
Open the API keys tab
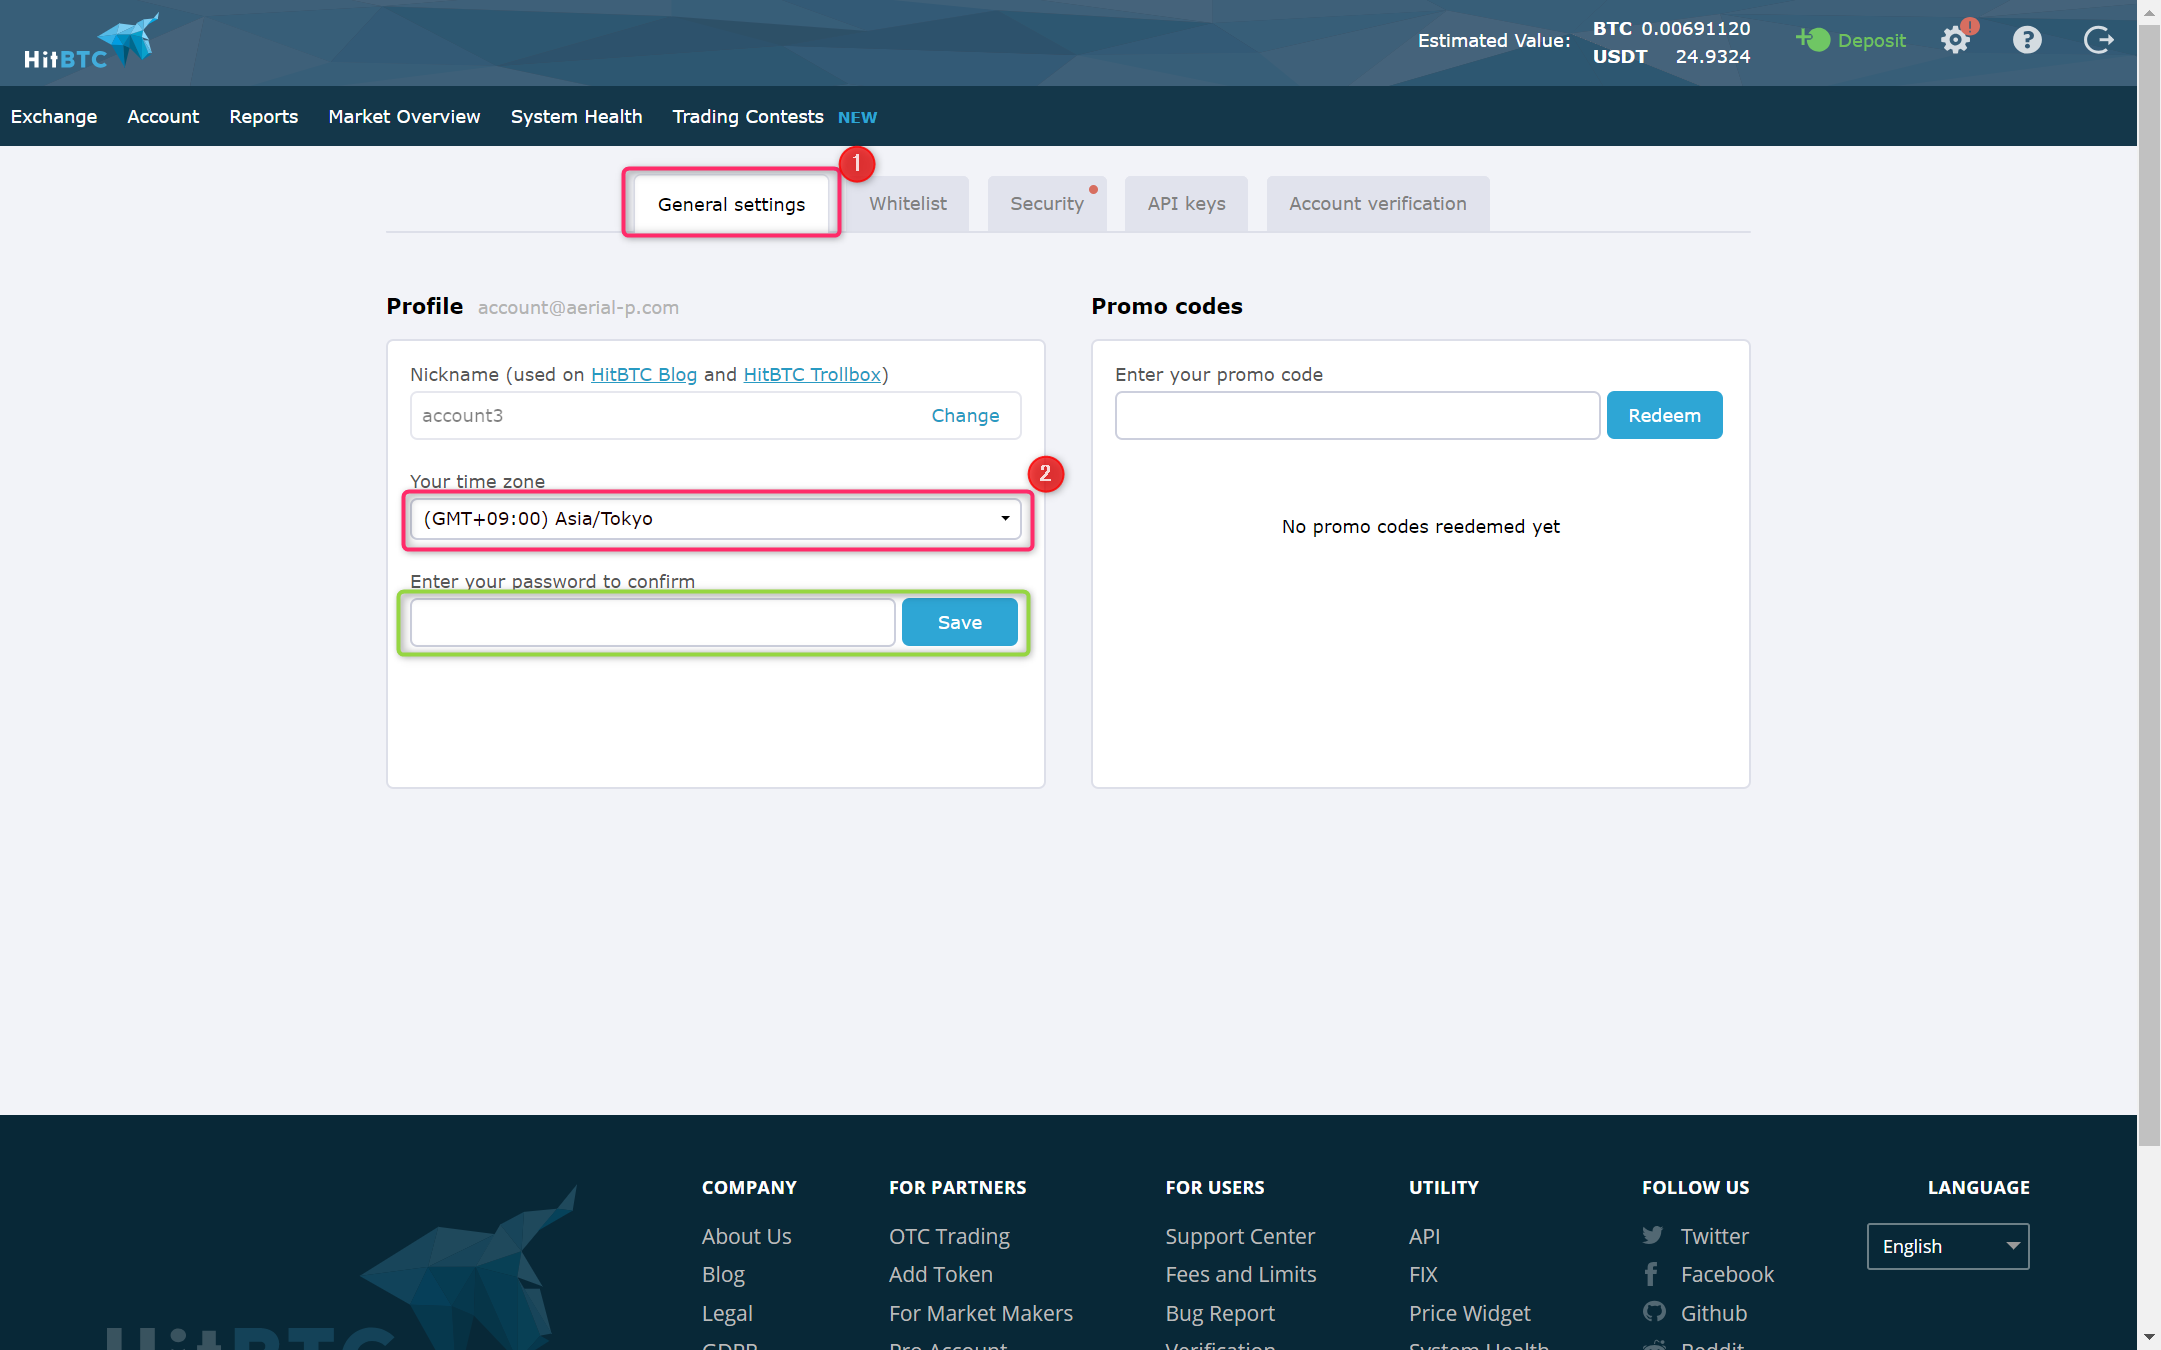[1186, 204]
